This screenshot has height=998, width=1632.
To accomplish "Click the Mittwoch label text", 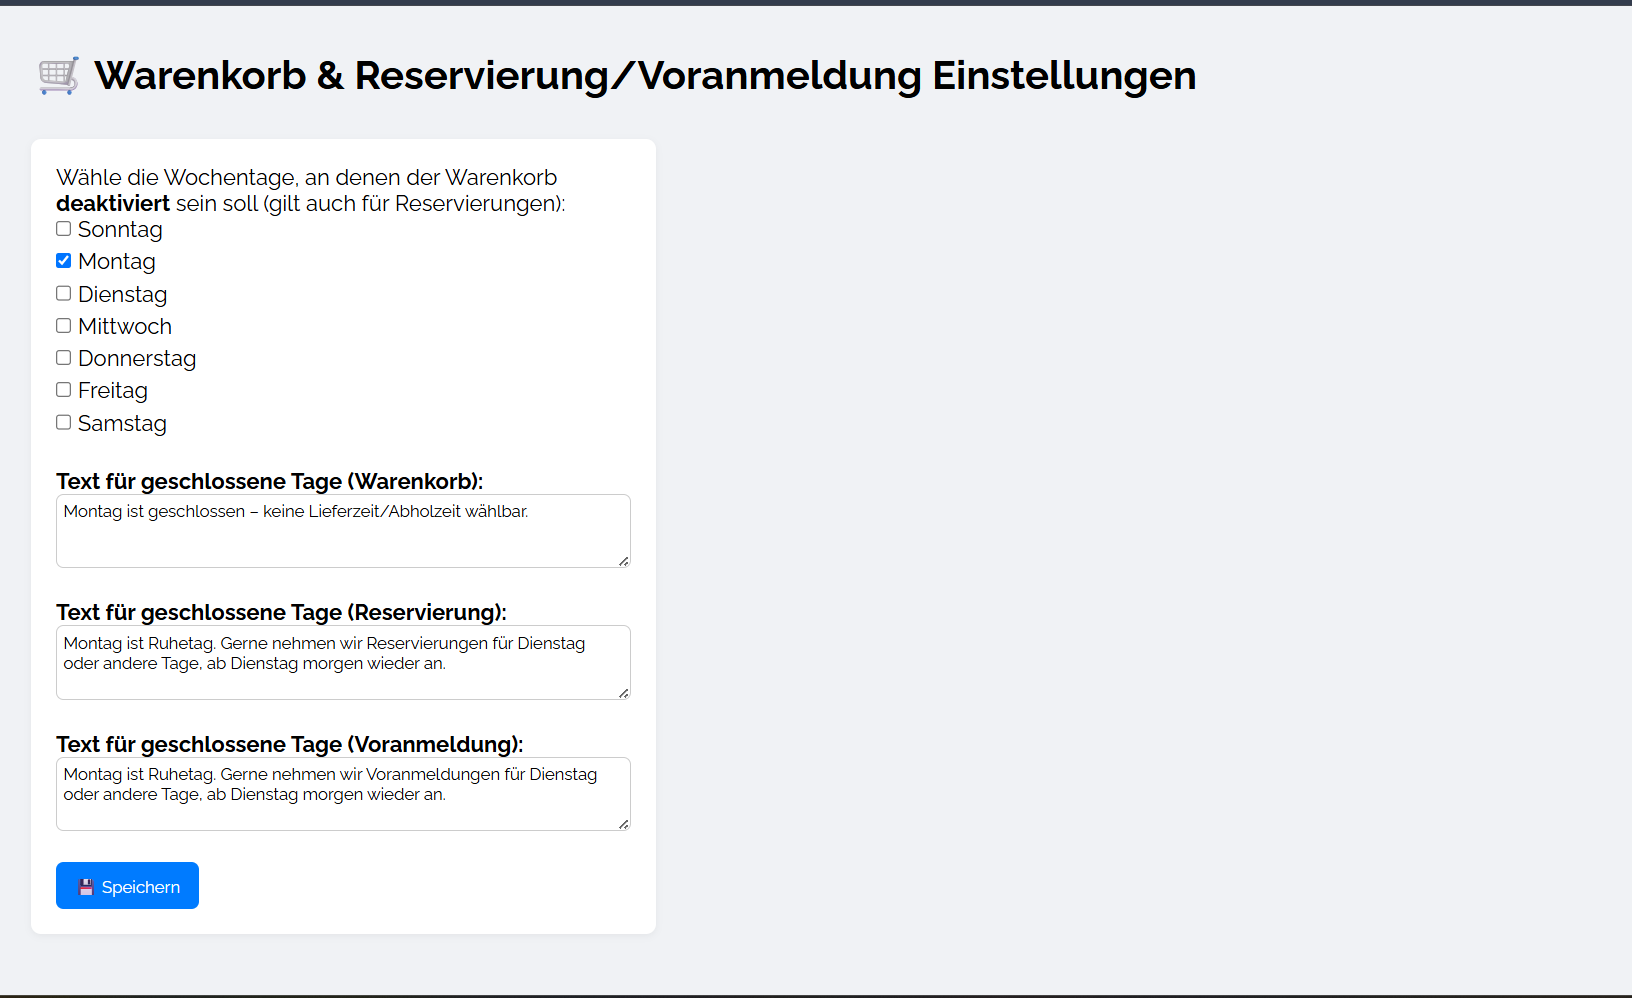I will pos(125,327).
